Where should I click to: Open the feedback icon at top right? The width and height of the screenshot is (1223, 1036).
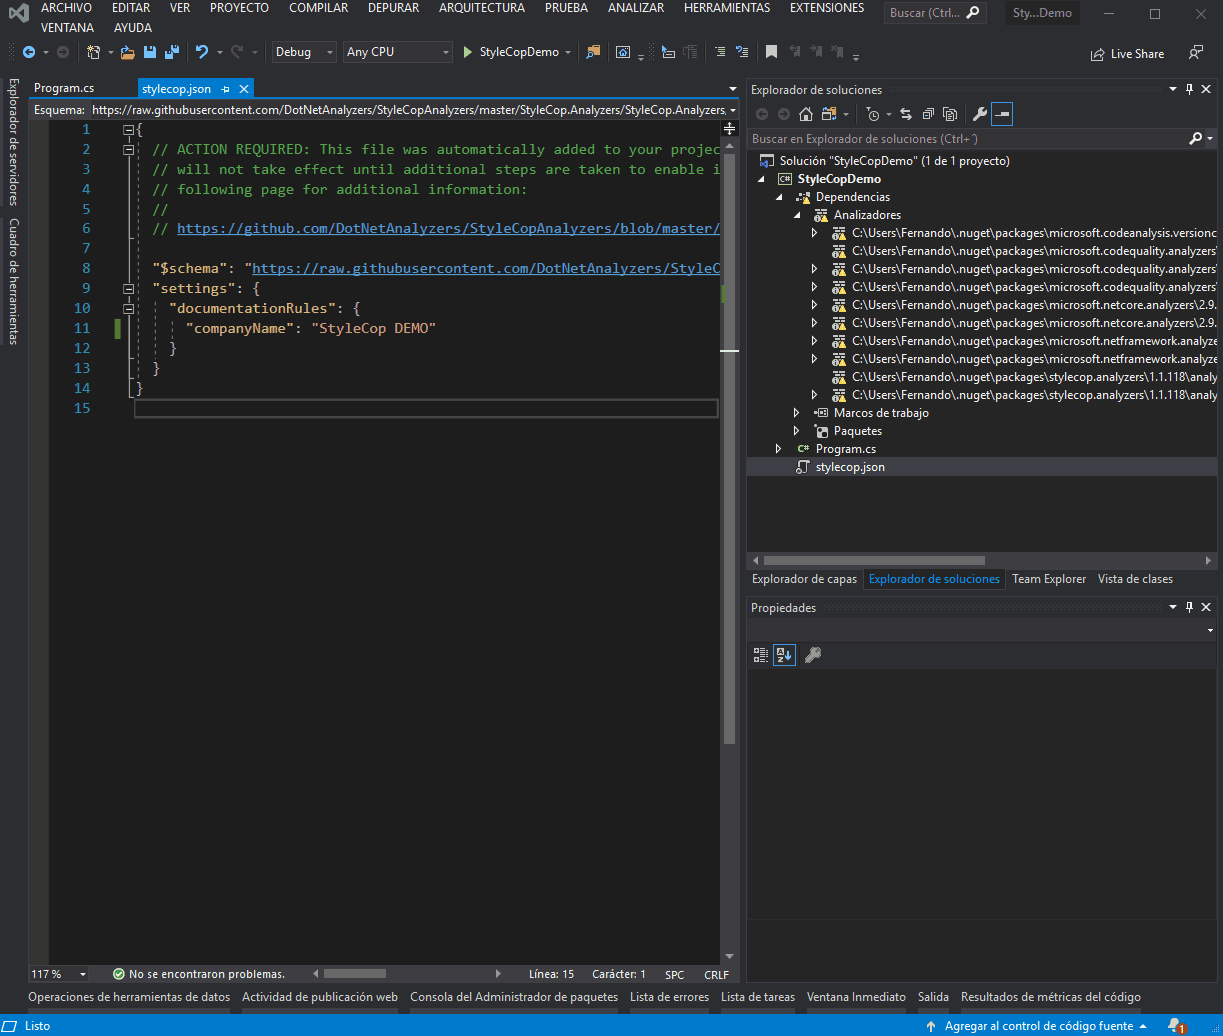[1195, 53]
